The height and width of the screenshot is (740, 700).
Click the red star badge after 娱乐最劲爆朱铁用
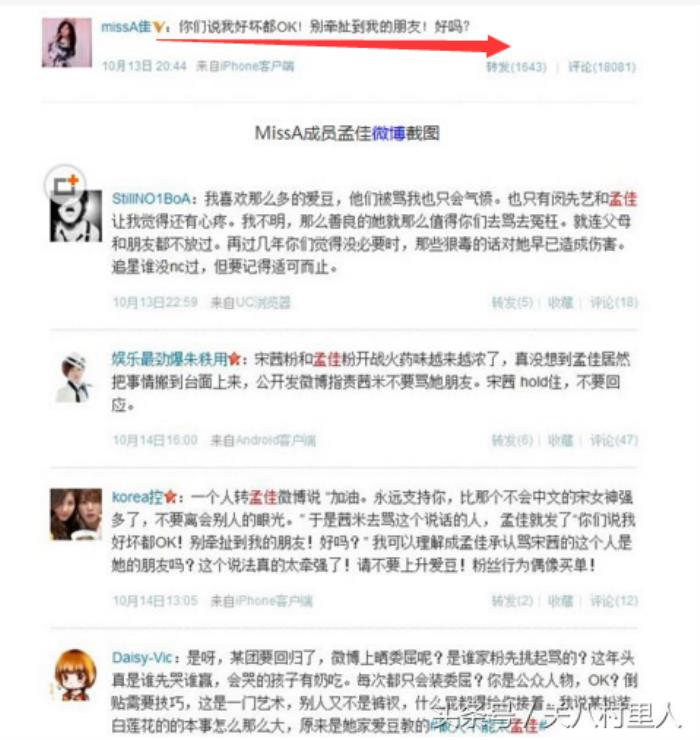click(x=234, y=360)
